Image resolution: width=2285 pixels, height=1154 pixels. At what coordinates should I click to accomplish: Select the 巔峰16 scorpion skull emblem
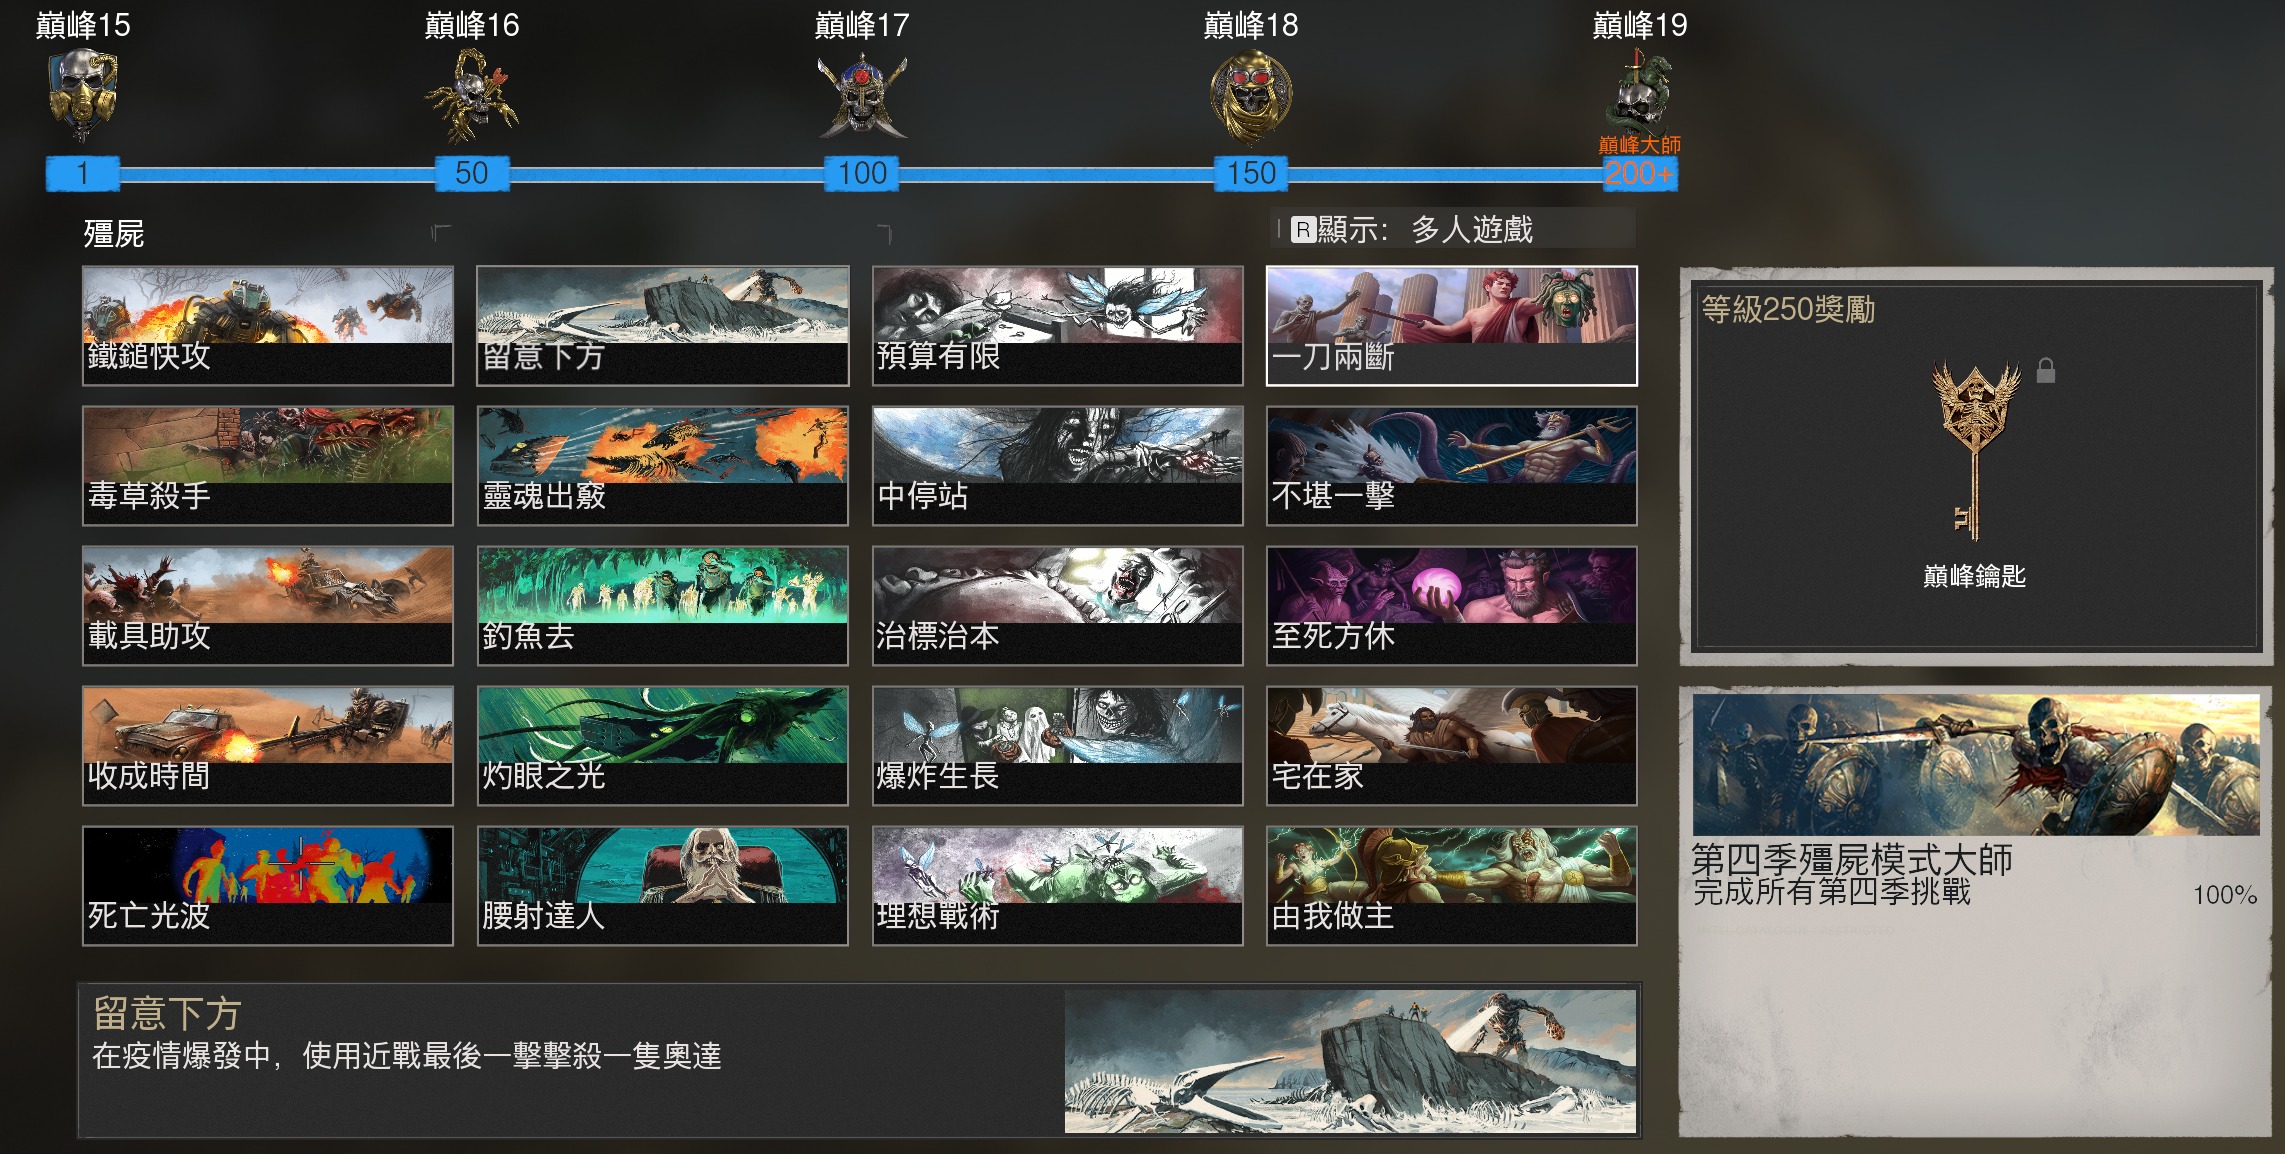(471, 96)
